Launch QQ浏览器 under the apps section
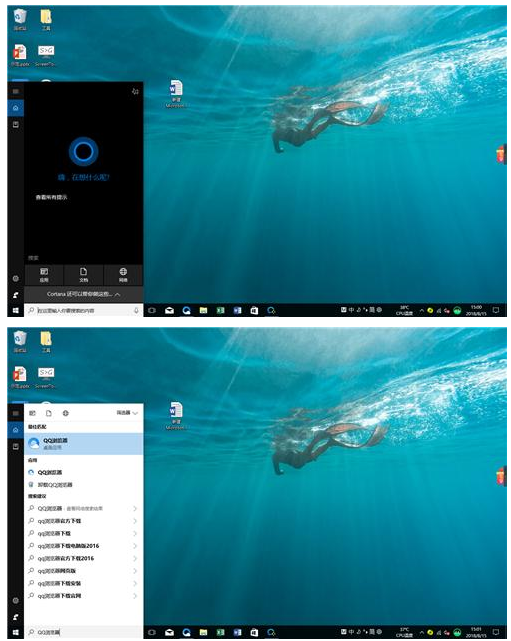 pyautogui.click(x=83, y=472)
